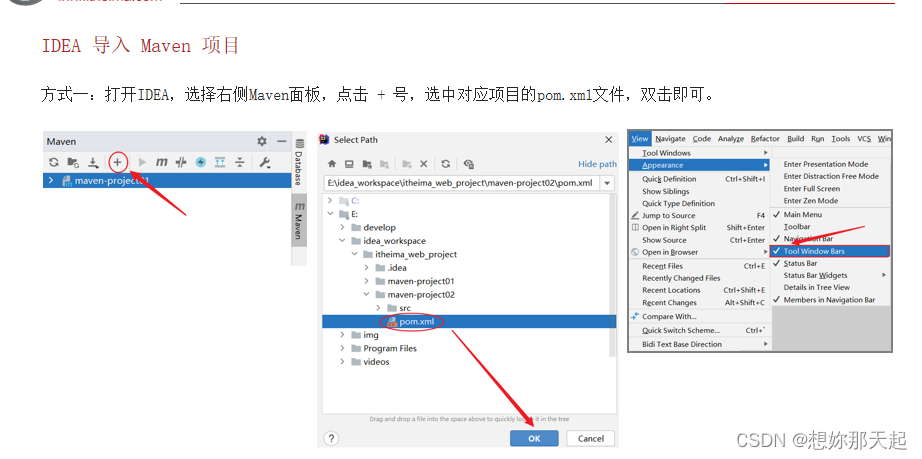Screen dimensions: 922x459
Task: Open the View menu
Action: coord(639,139)
